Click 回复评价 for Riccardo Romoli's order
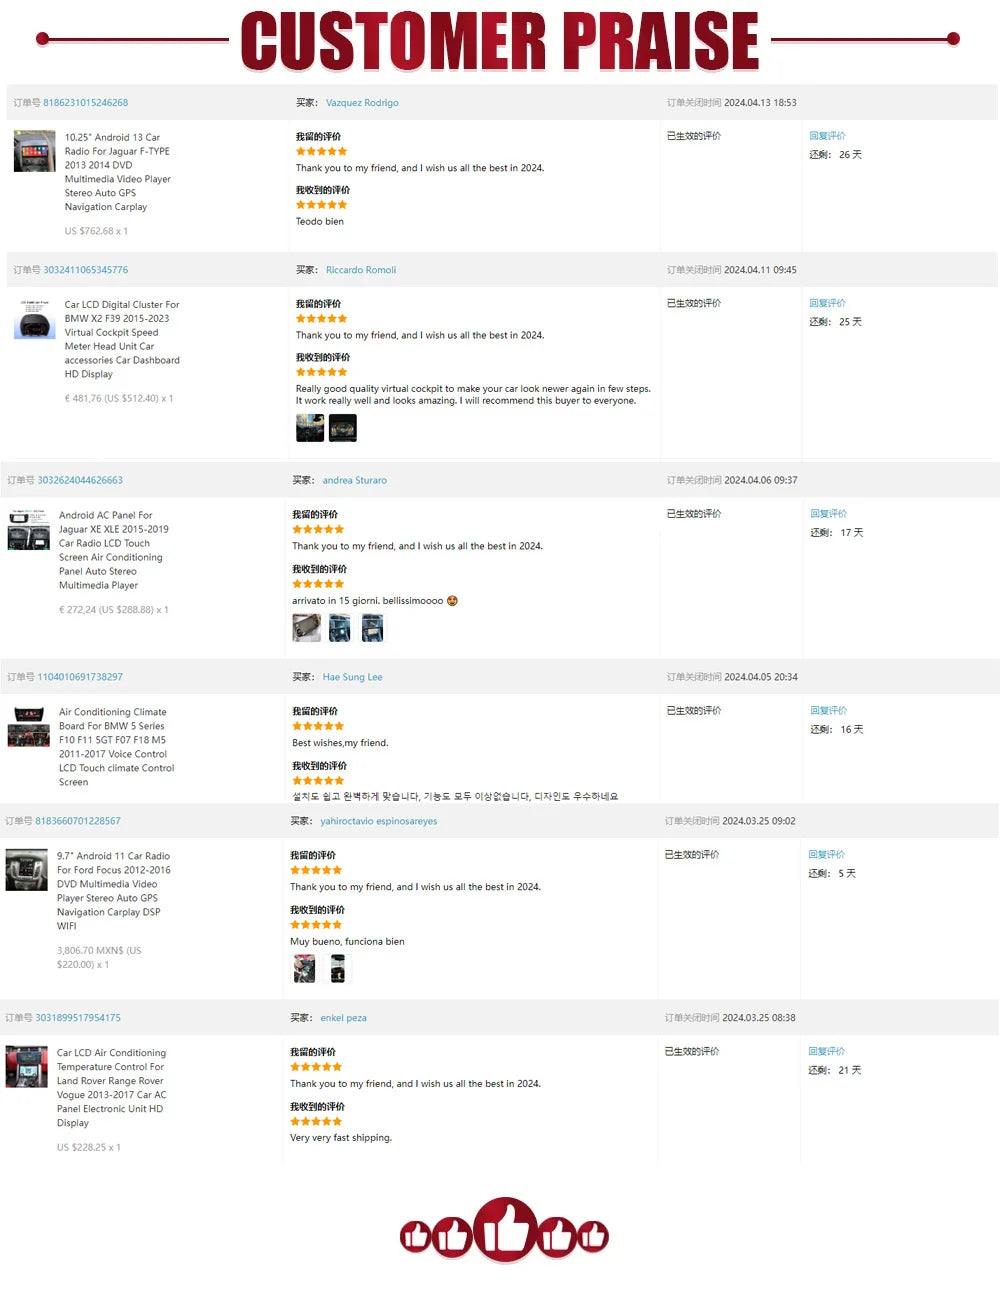The image size is (1000, 1293). pos(827,303)
